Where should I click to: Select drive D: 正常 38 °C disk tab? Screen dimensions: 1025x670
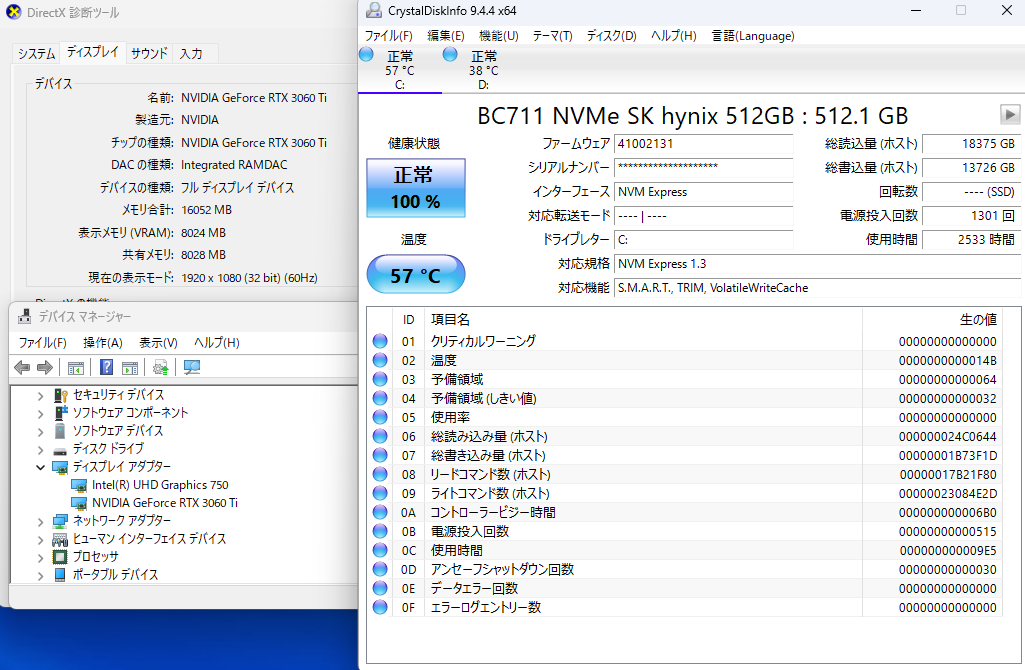point(483,69)
